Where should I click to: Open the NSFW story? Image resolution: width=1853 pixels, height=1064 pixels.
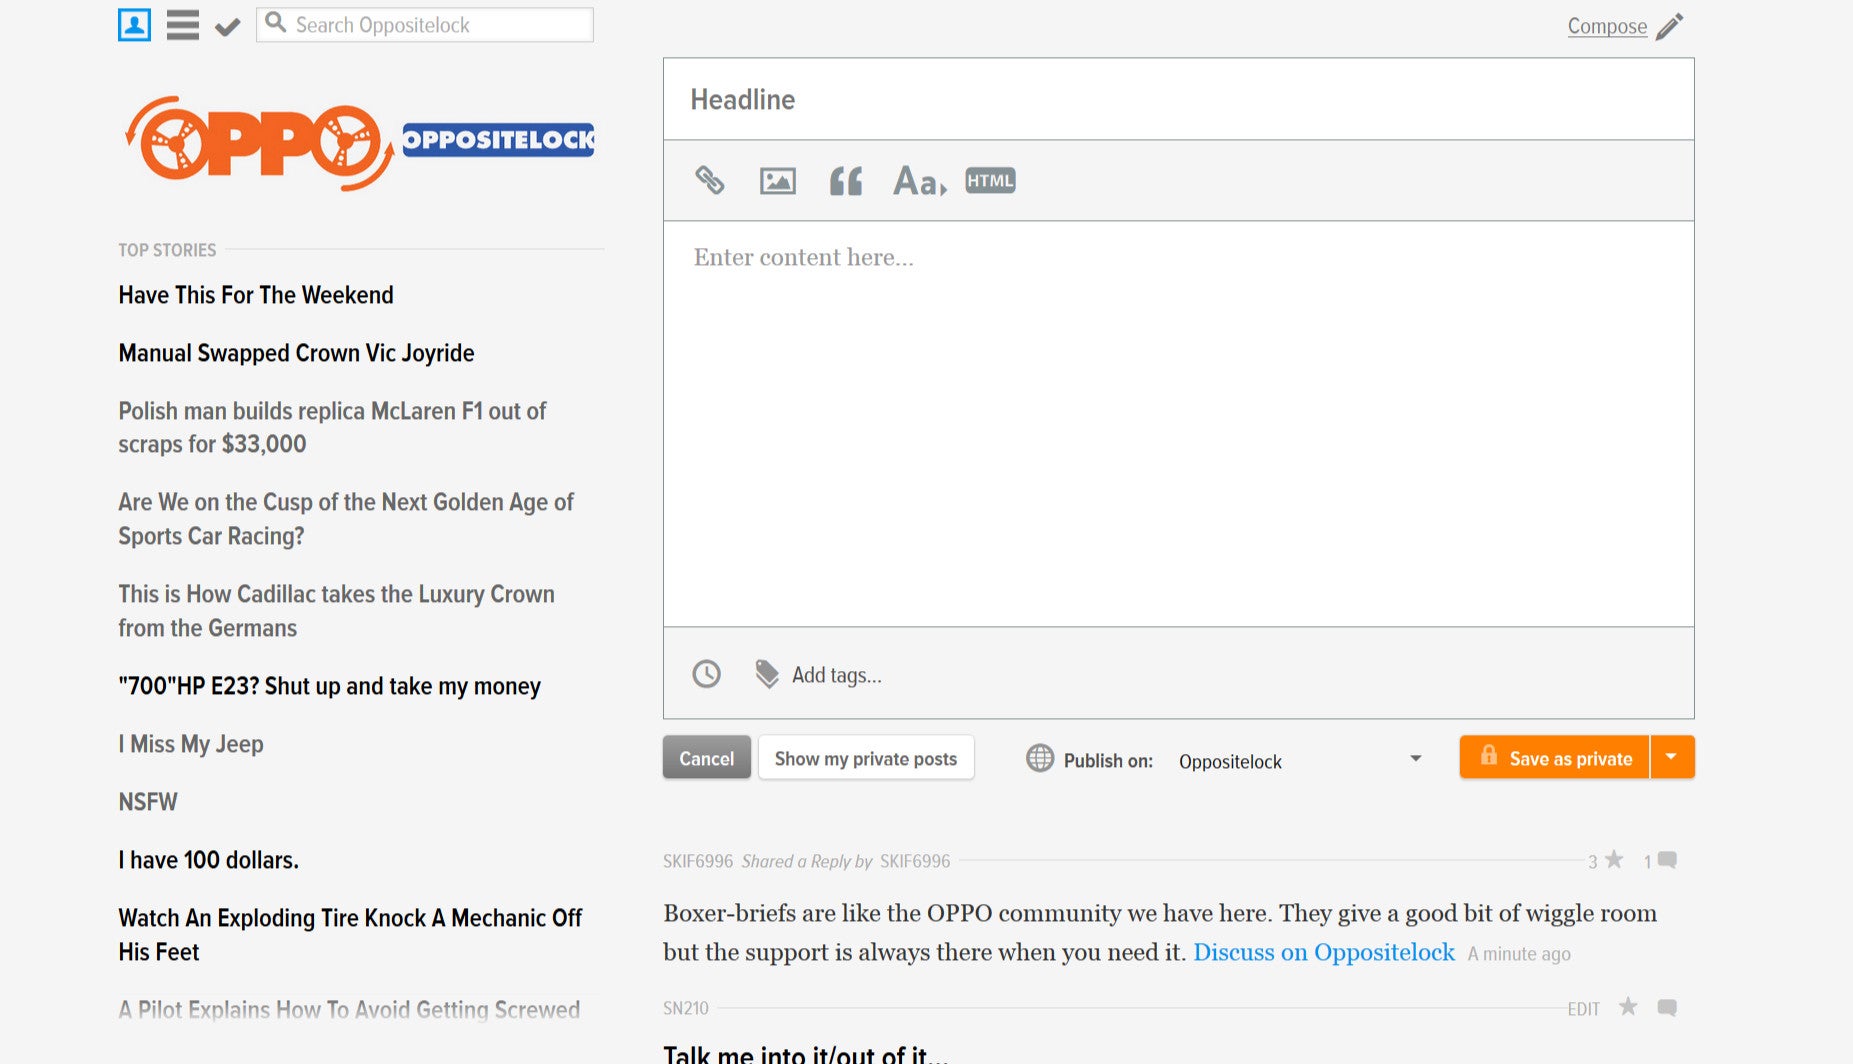[x=148, y=802]
